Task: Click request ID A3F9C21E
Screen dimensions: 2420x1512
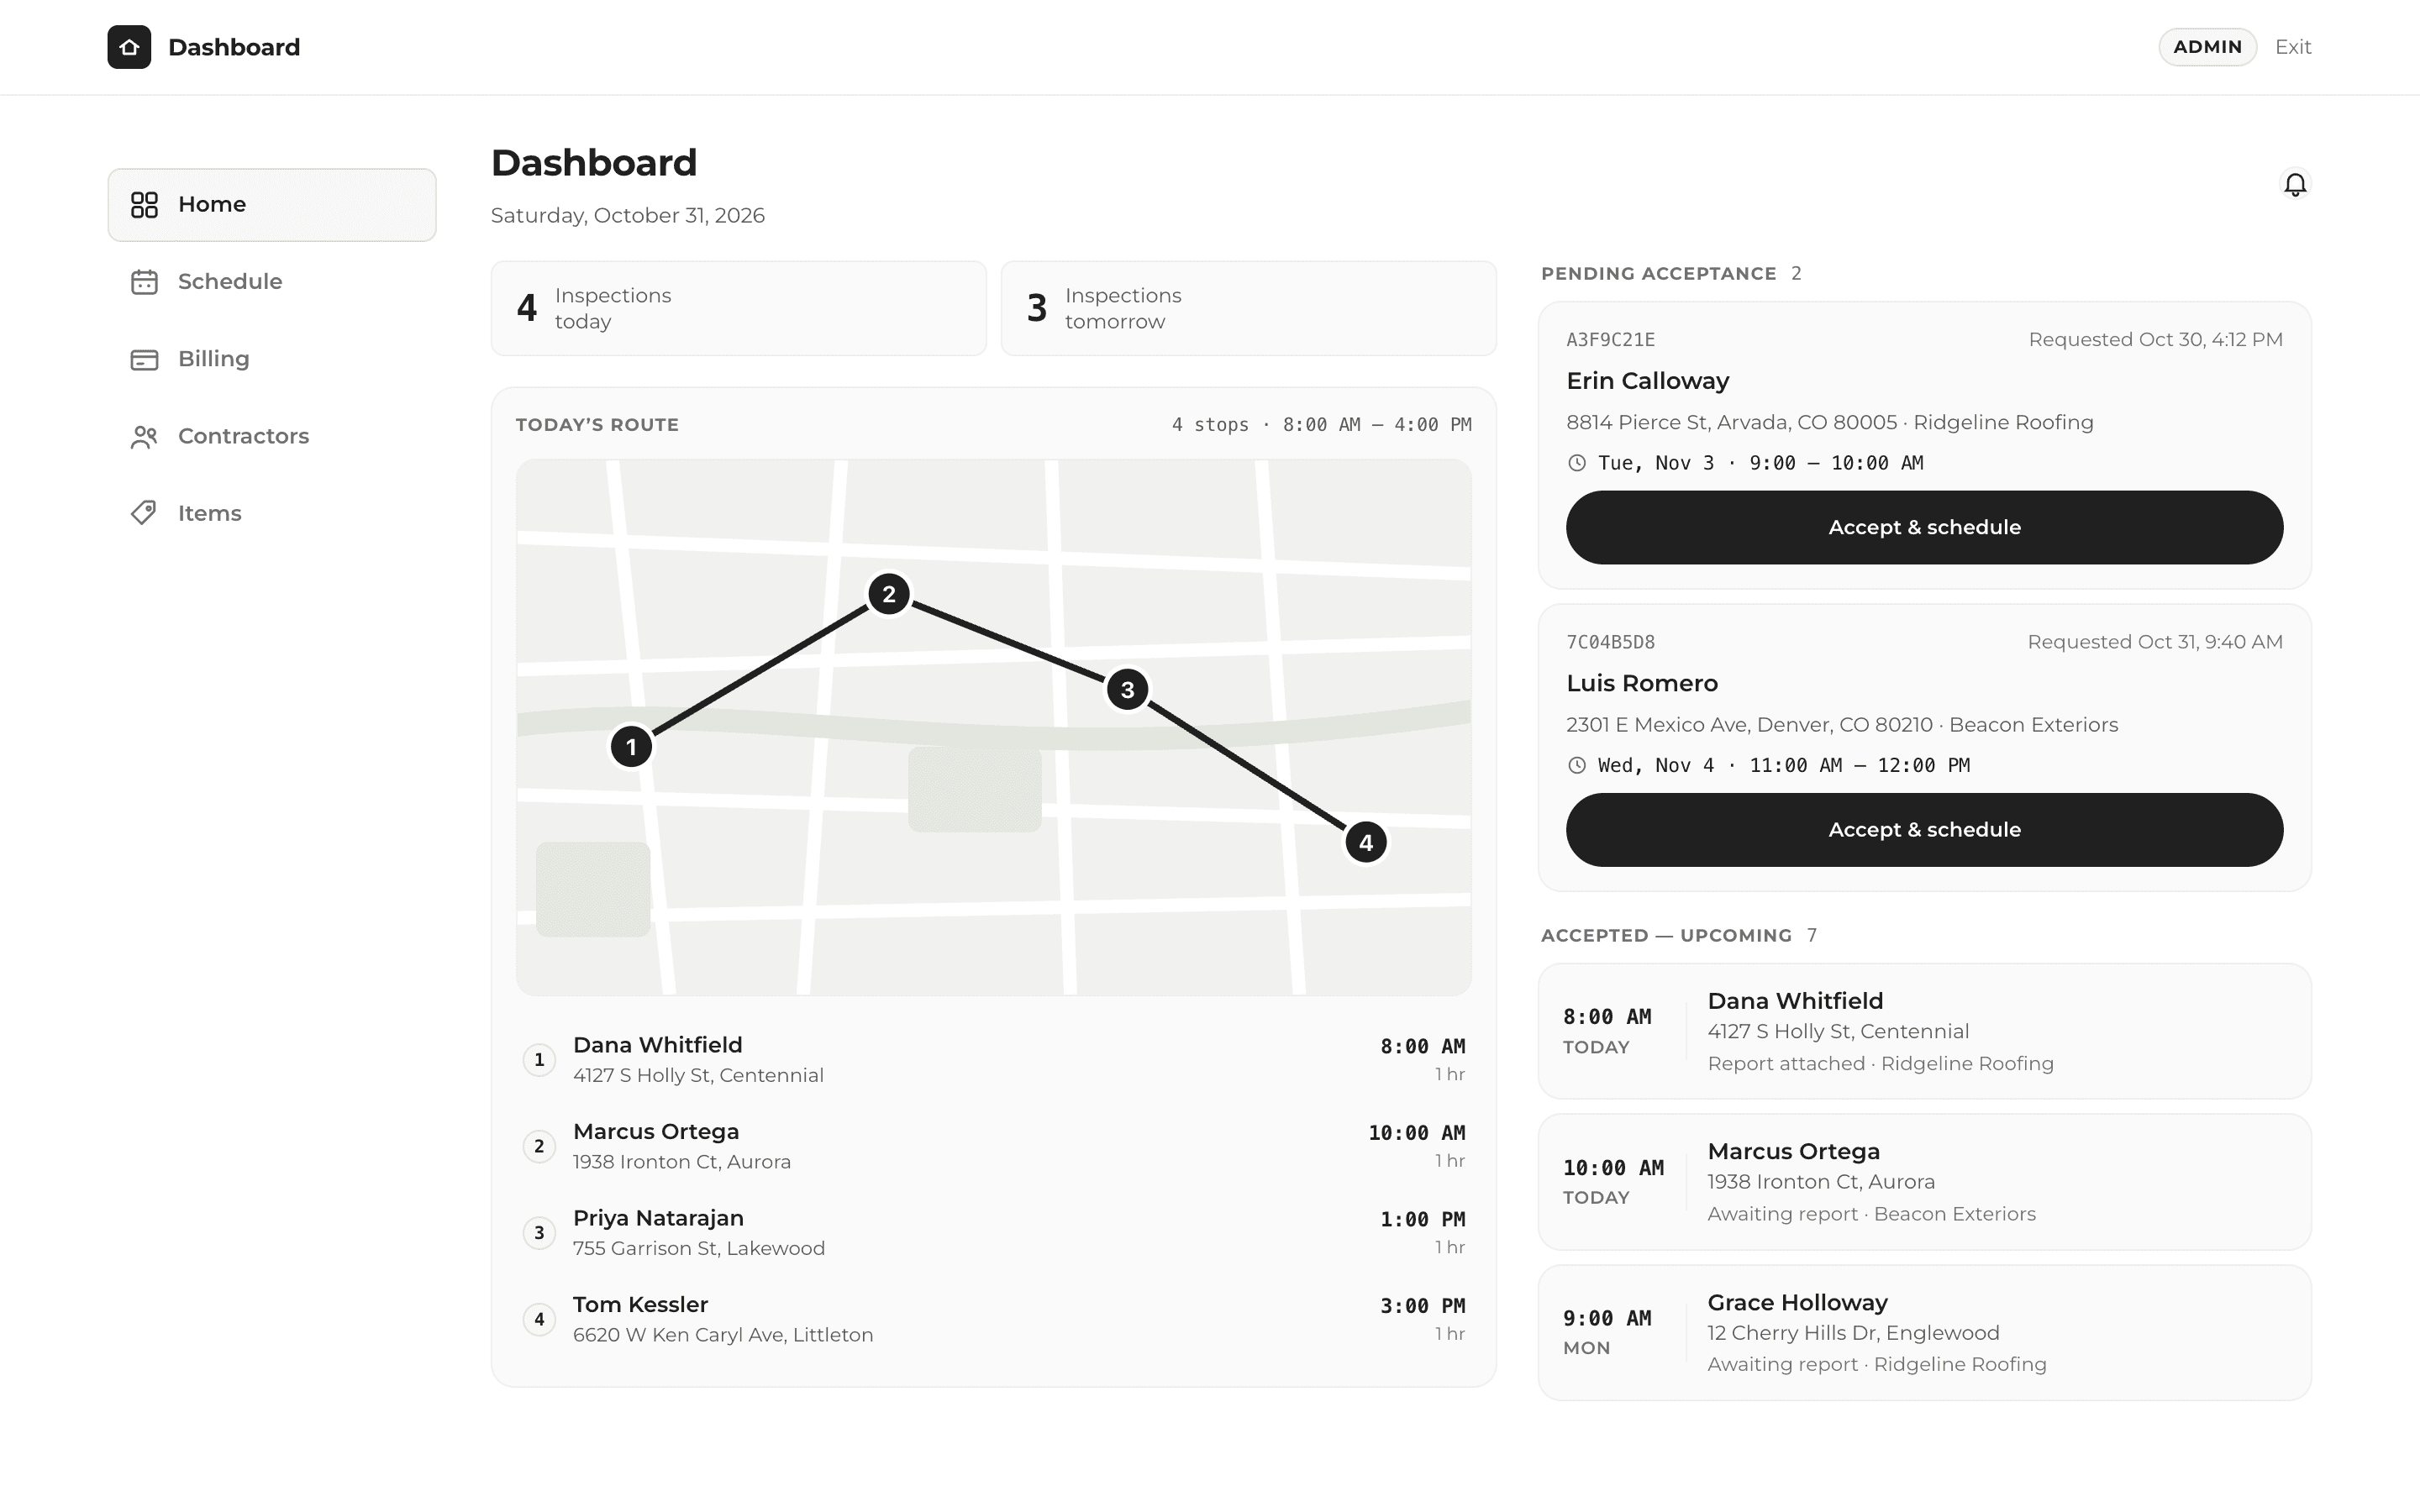Action: [1610, 340]
